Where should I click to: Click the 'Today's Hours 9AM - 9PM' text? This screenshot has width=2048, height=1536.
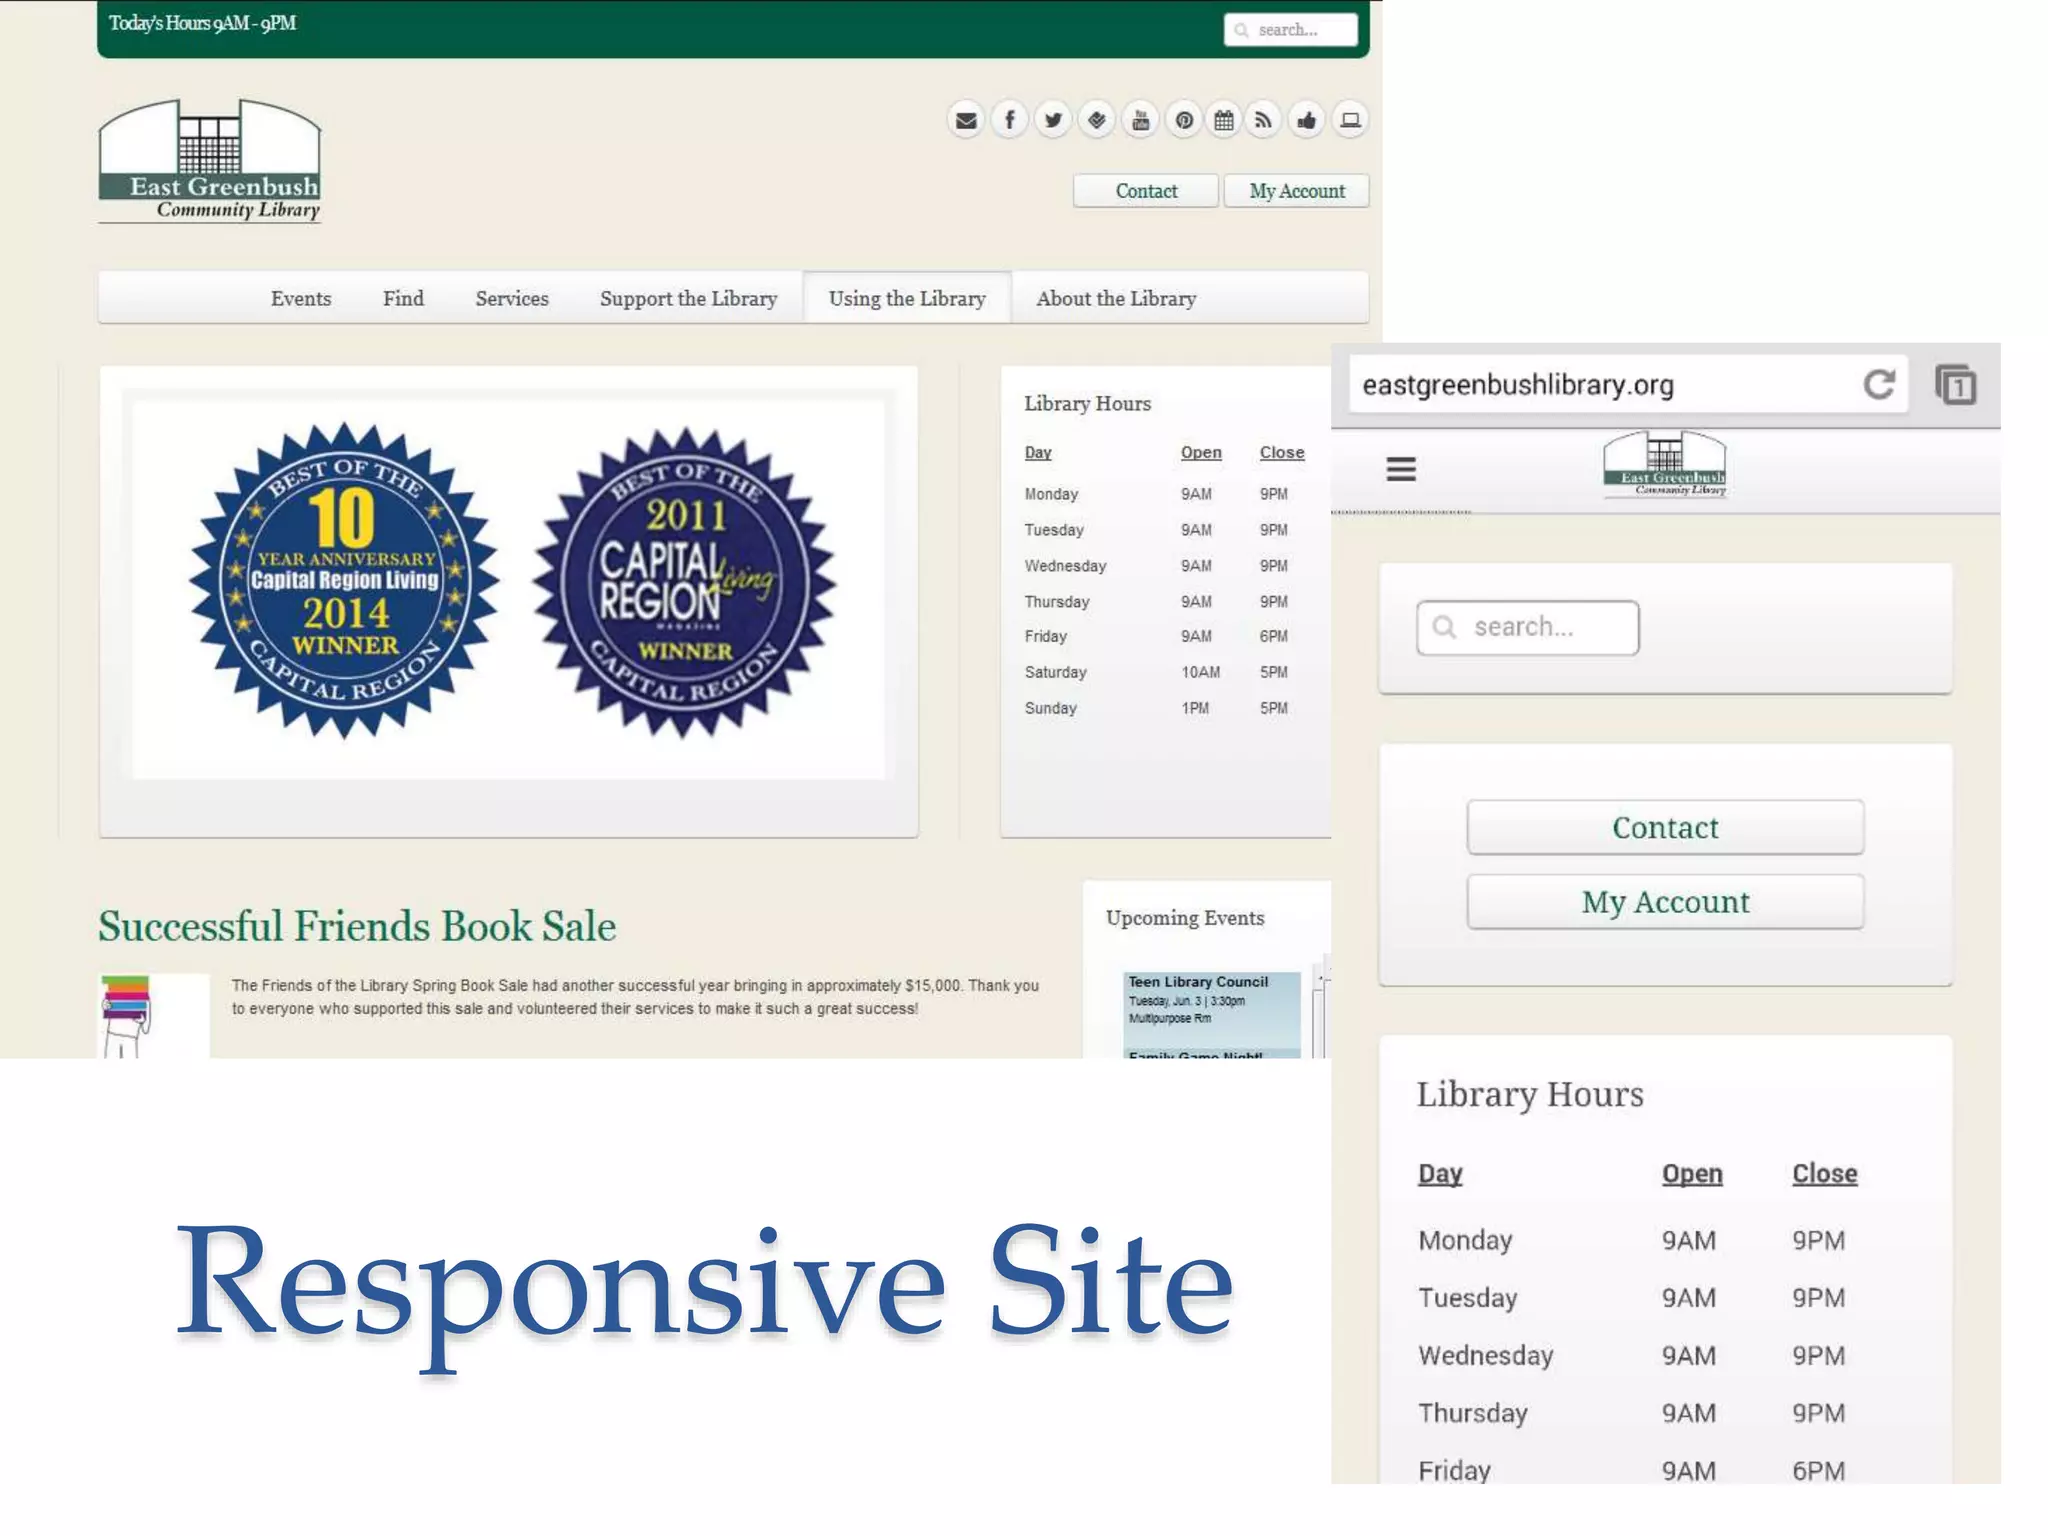click(x=203, y=23)
